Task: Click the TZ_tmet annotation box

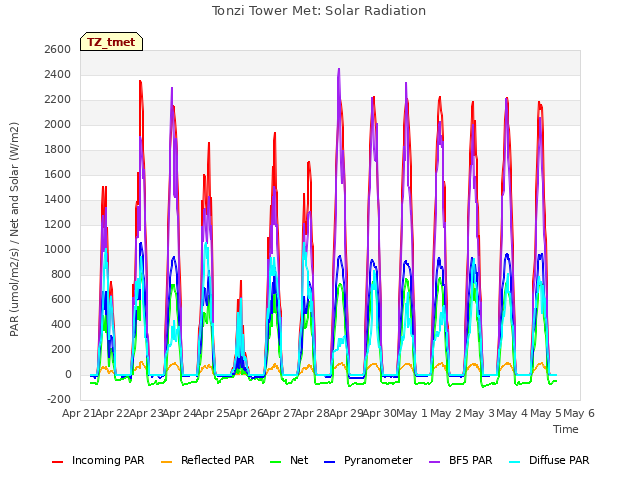Action: click(111, 42)
